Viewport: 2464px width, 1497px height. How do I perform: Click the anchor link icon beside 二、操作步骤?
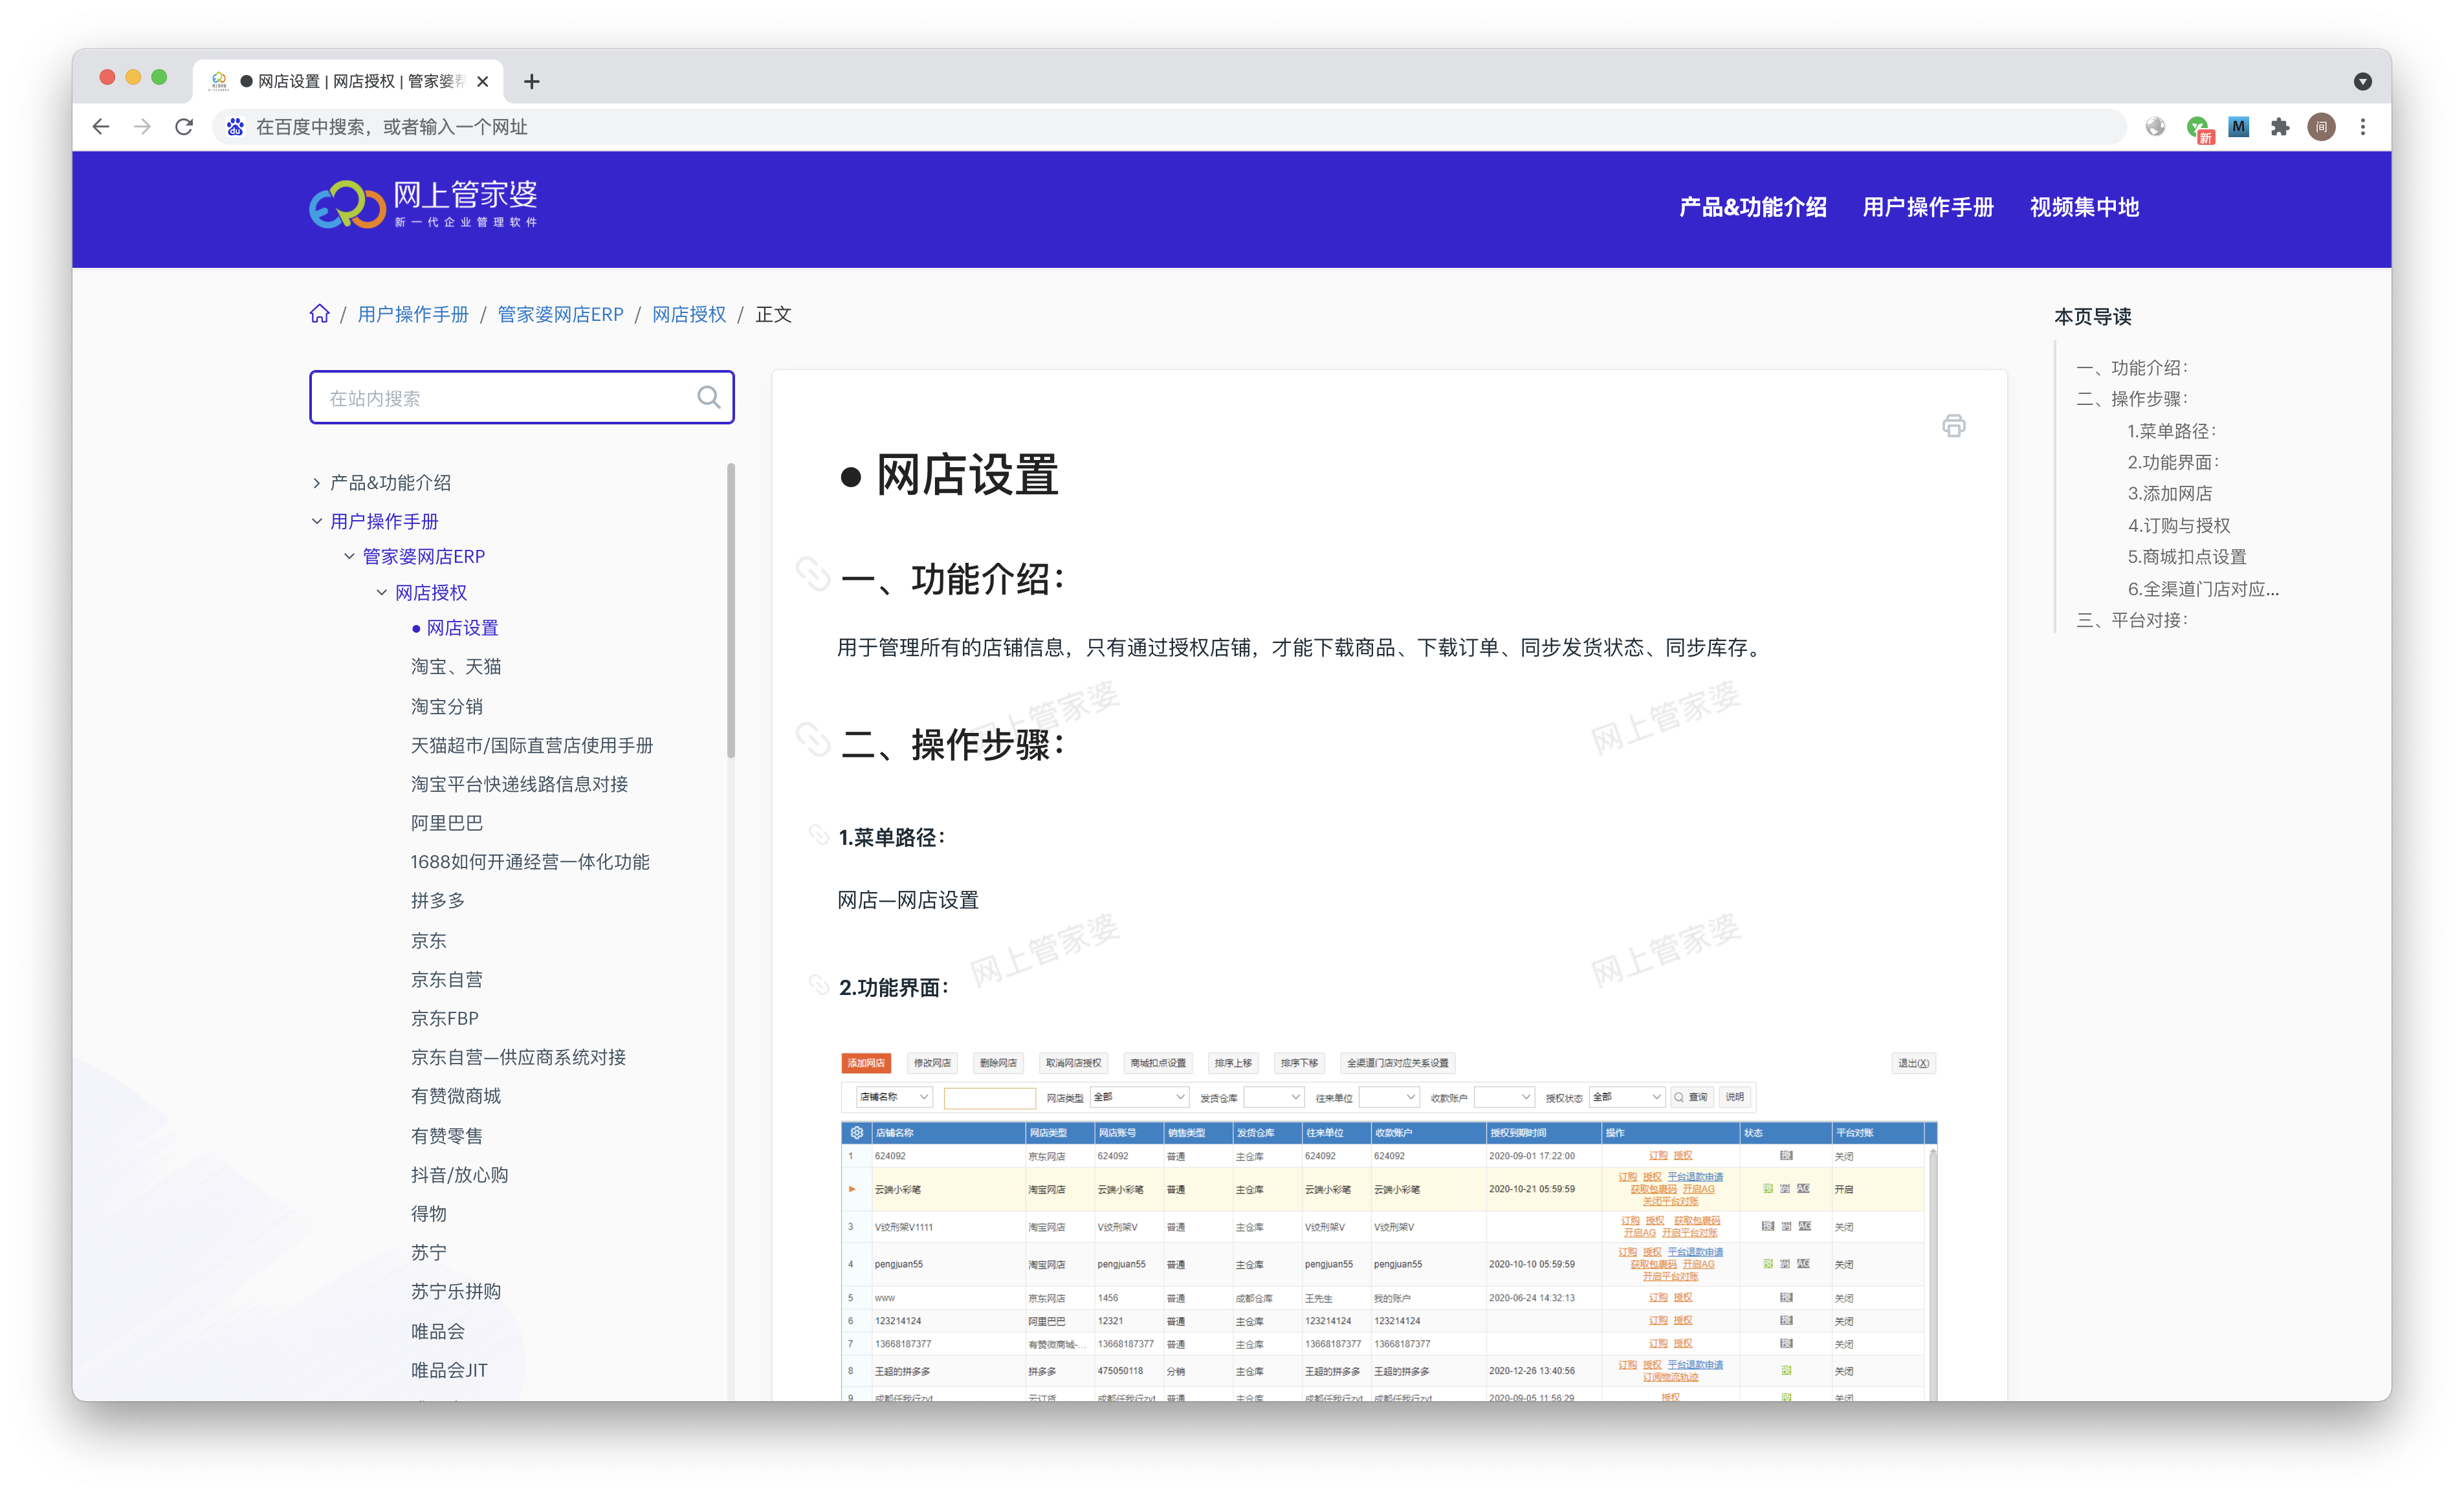point(813,741)
